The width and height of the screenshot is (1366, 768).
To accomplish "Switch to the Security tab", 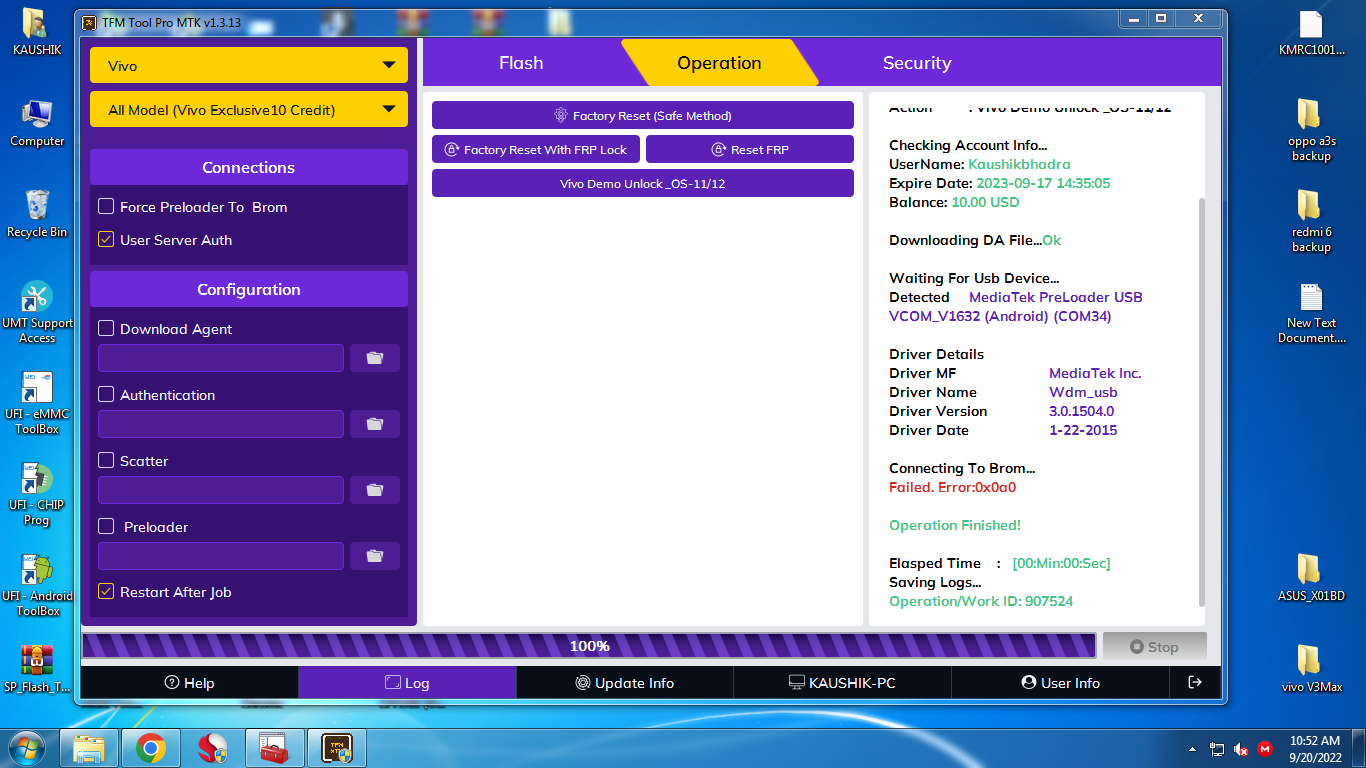I will click(917, 63).
